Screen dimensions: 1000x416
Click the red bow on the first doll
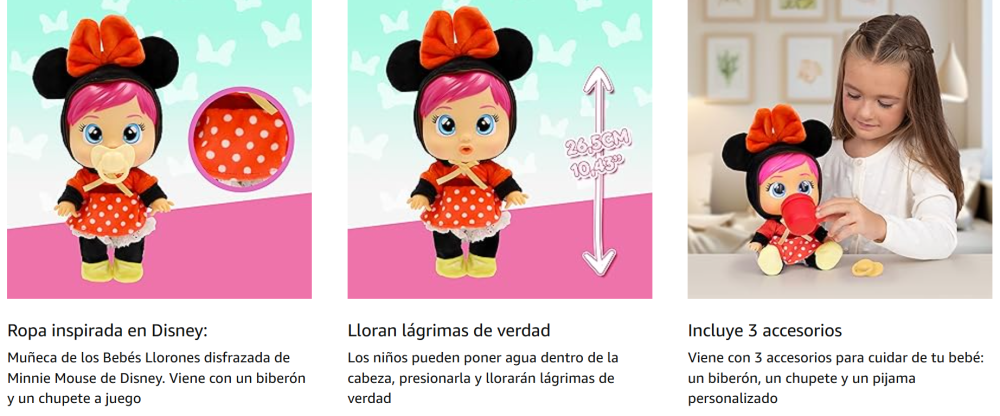(x=107, y=44)
